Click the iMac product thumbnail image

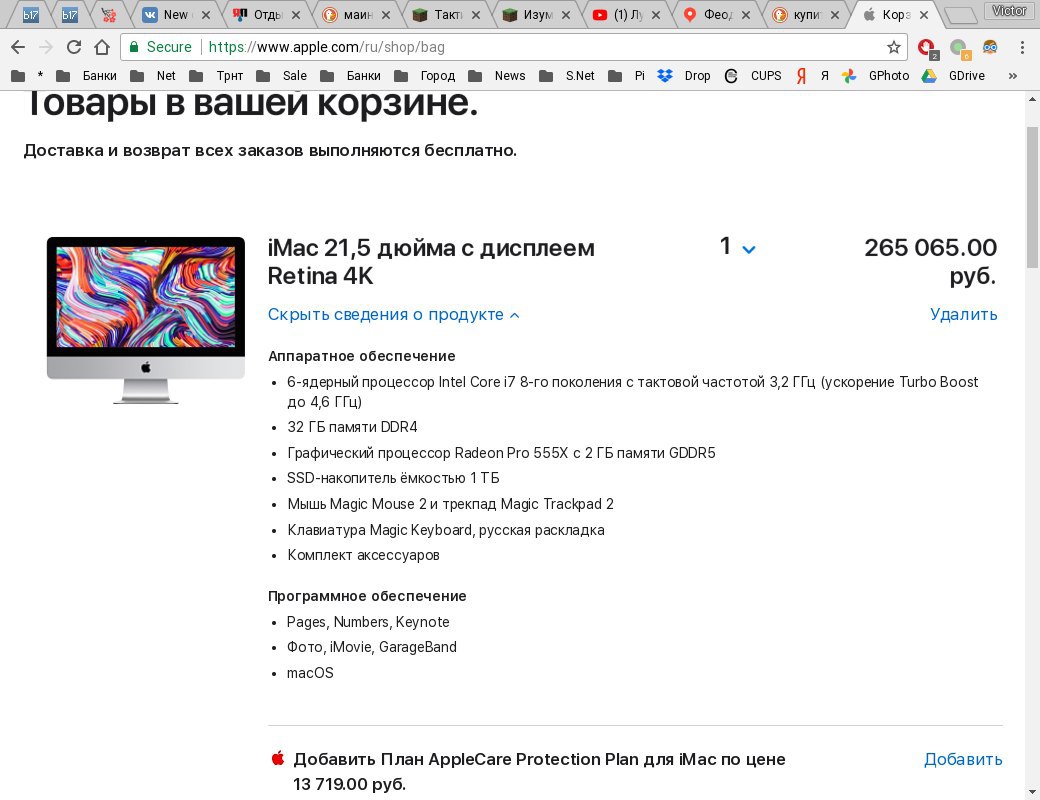(x=146, y=320)
